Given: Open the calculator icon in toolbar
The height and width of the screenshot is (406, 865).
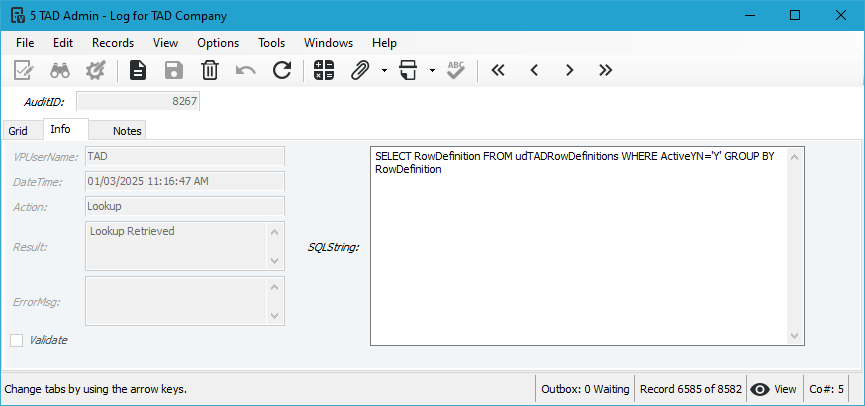Looking at the screenshot, I should (324, 71).
